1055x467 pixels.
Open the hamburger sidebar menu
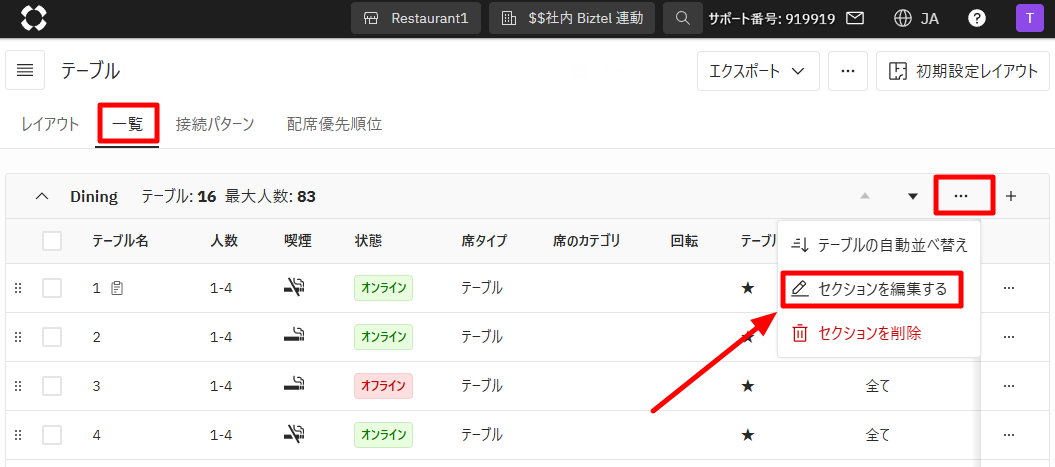pyautogui.click(x=25, y=70)
